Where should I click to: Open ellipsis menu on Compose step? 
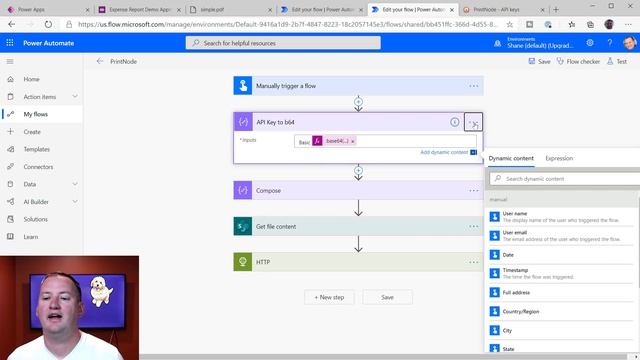tap(473, 191)
